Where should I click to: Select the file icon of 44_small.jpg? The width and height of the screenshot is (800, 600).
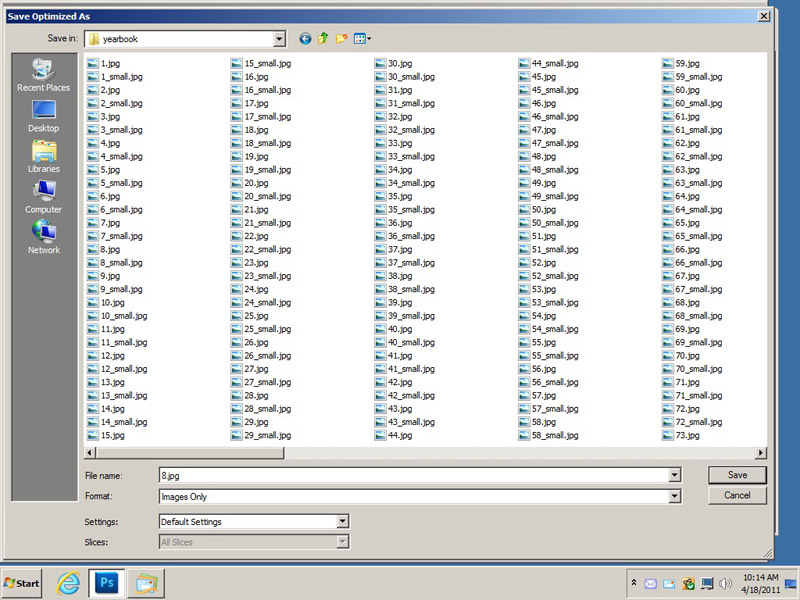[524, 64]
